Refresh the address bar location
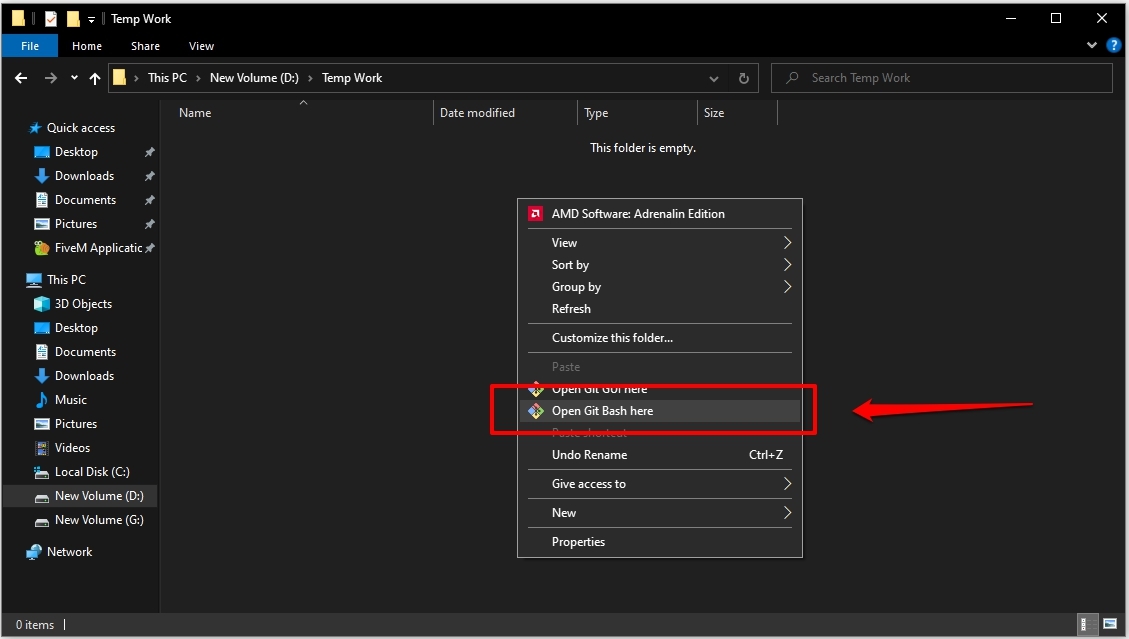Screen dimensions: 1129x639 (x=744, y=78)
